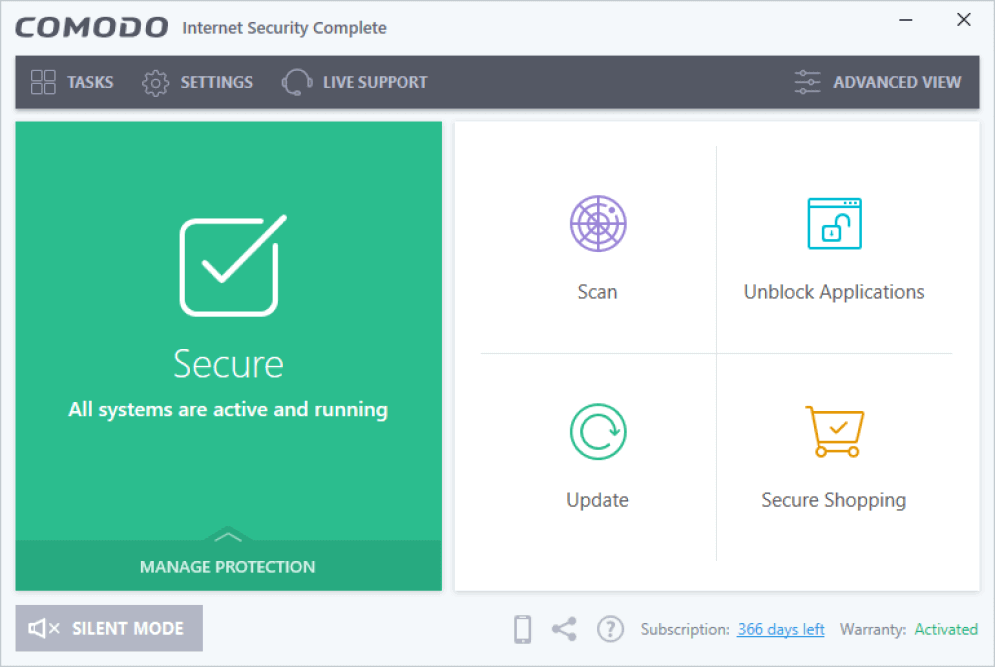
Task: Click the Activated warranty status
Action: pos(946,629)
